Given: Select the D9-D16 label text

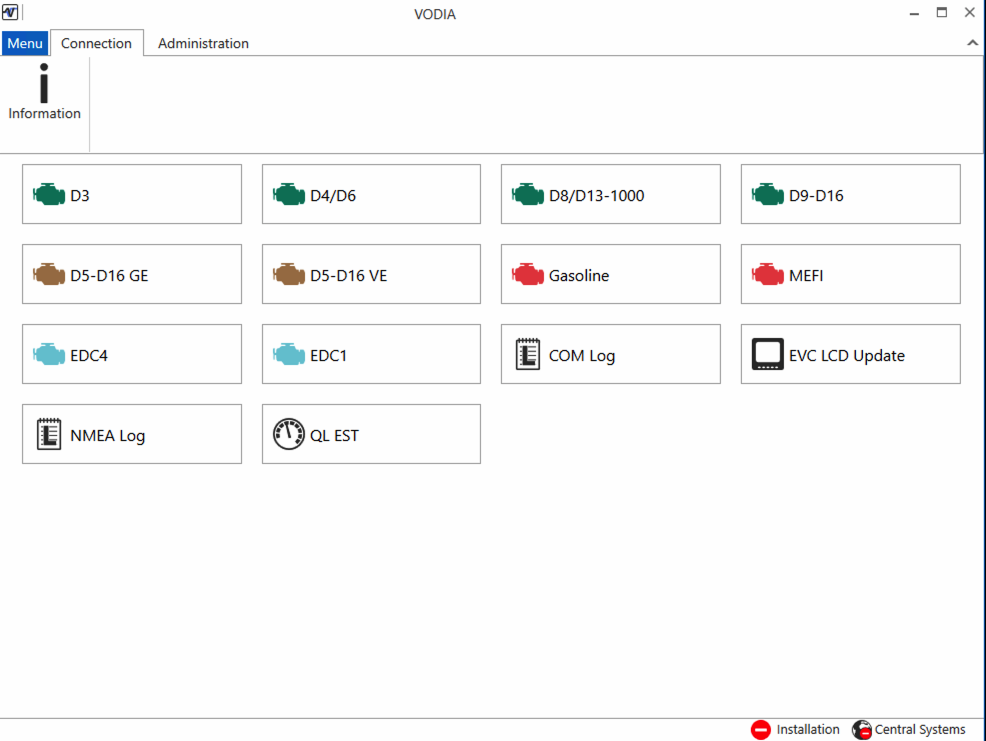Looking at the screenshot, I should click(816, 196).
